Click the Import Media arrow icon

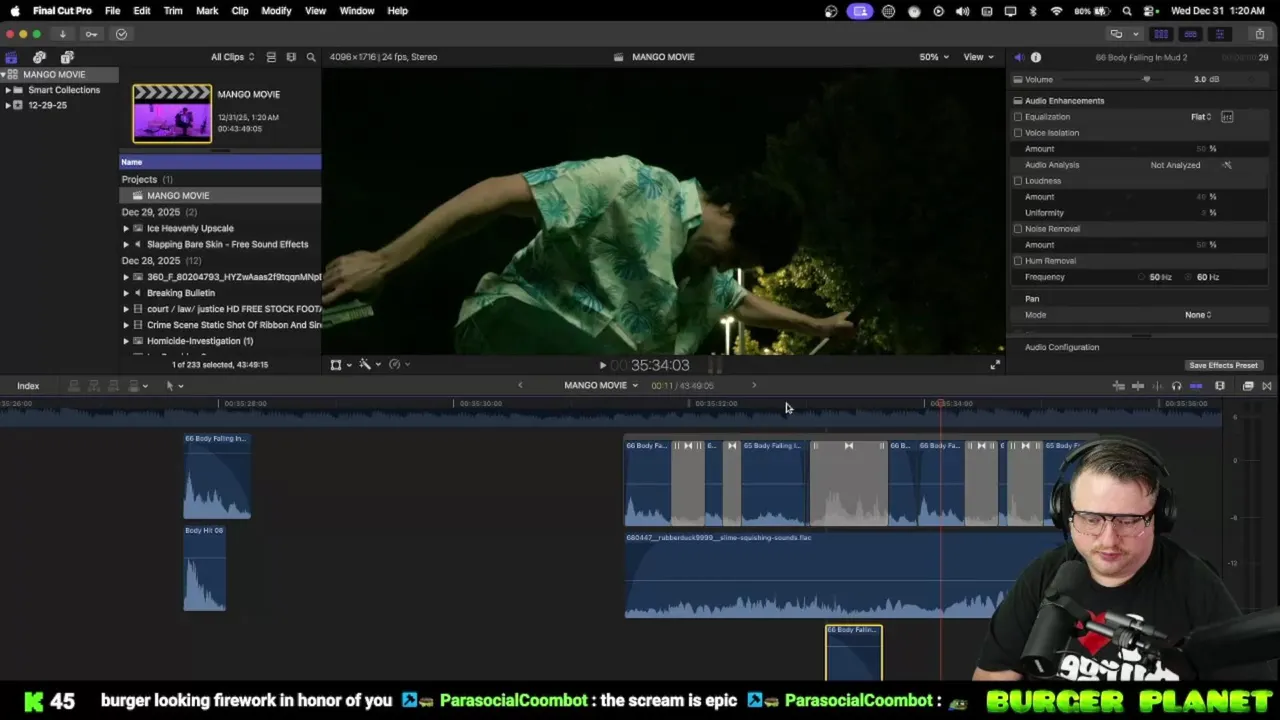tap(62, 34)
